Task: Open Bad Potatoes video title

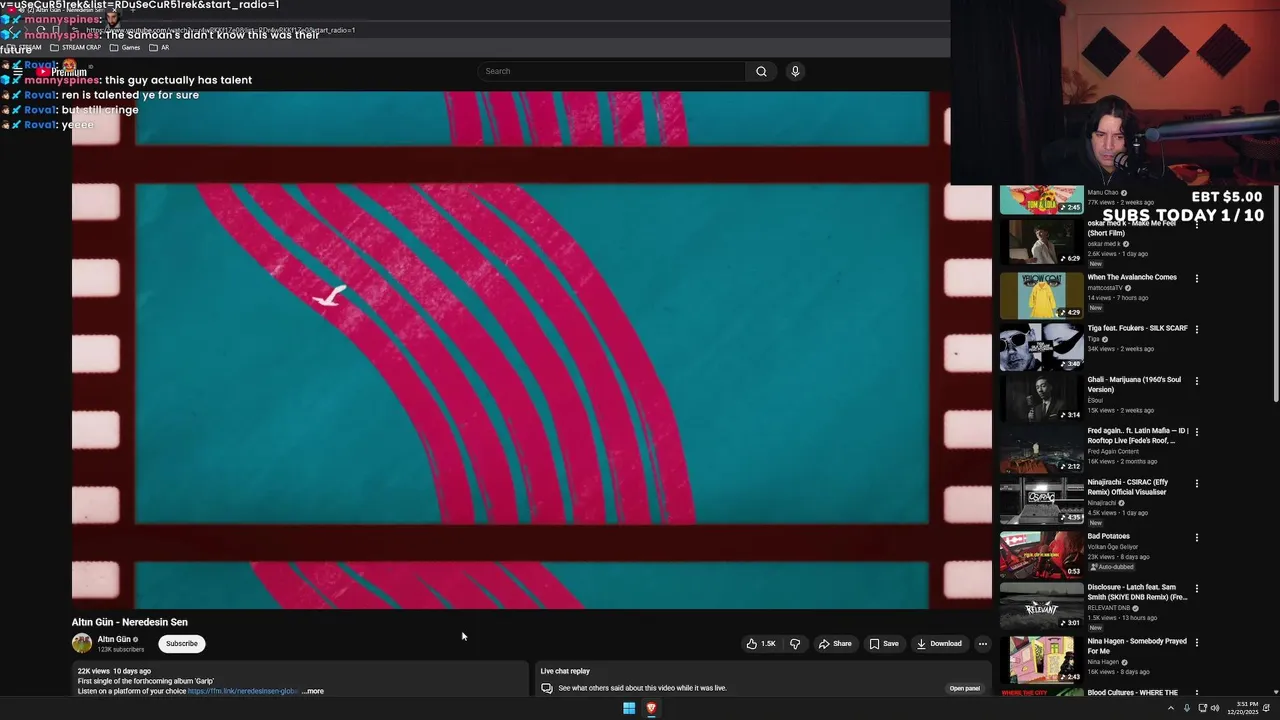Action: pyautogui.click(x=1108, y=536)
